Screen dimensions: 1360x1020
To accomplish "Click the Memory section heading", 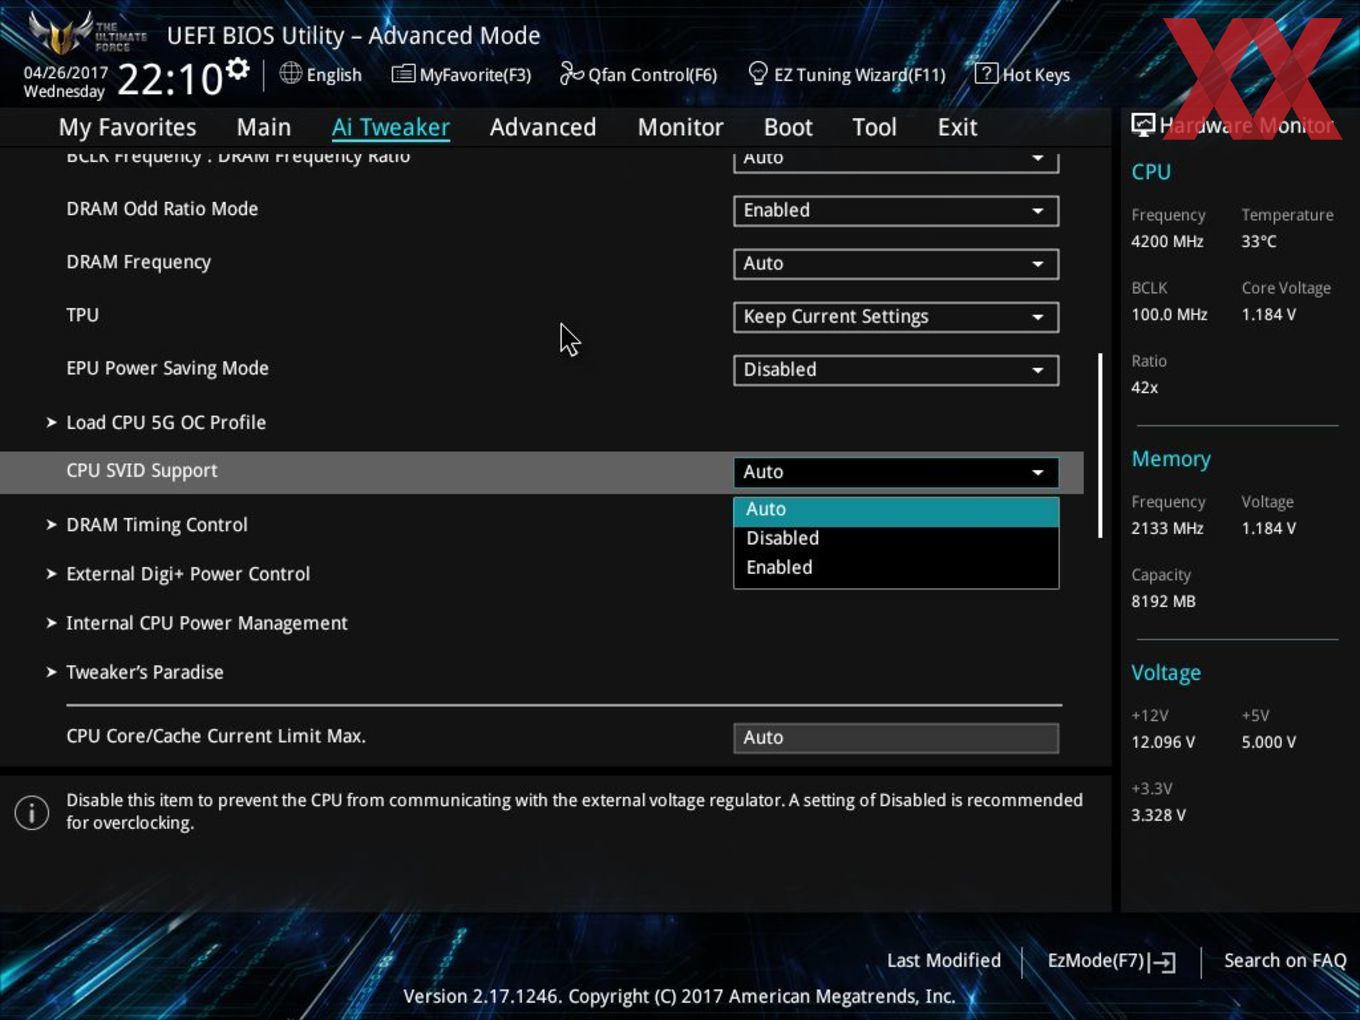I will click(x=1171, y=459).
